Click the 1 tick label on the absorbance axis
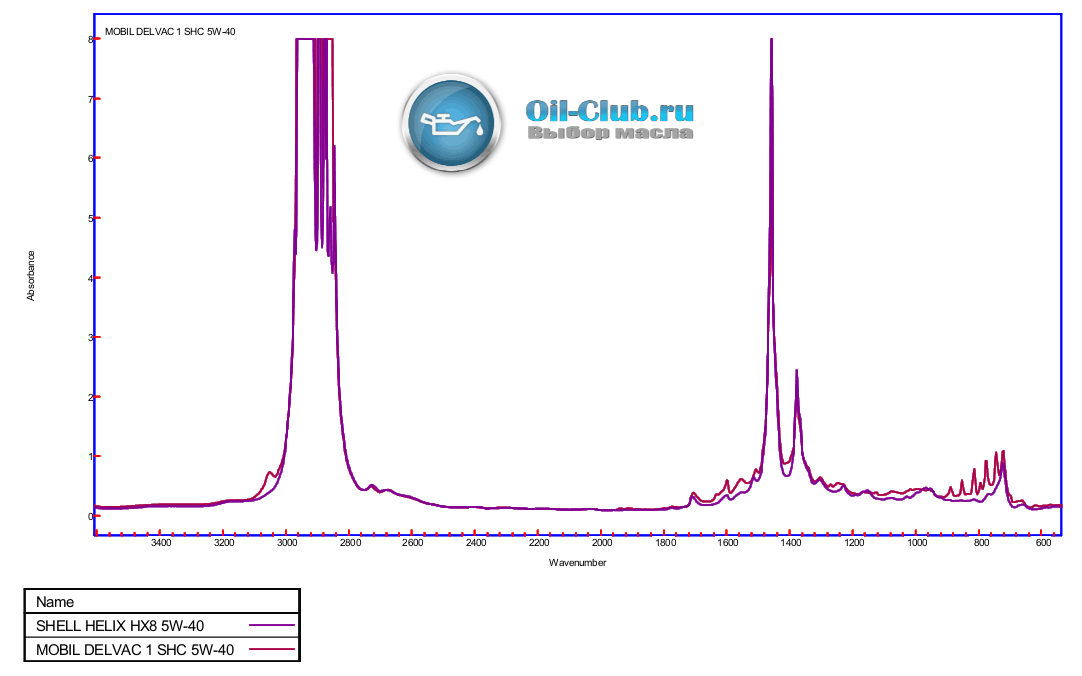This screenshot has width=1082, height=676. coord(90,456)
